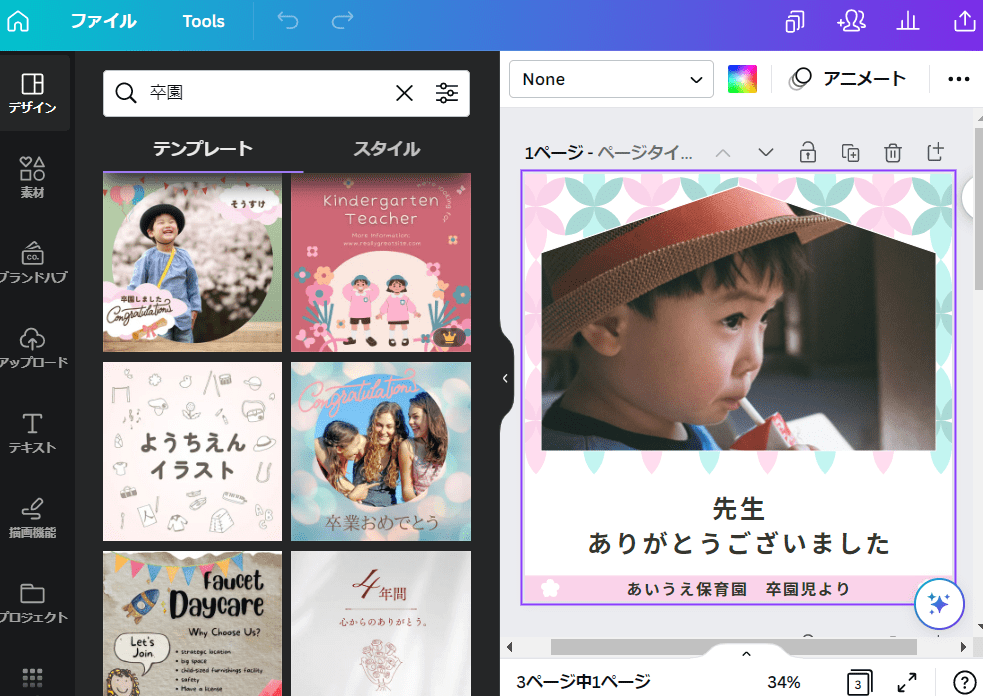983x696 pixels.
Task: Lock page 1
Action: coord(807,152)
